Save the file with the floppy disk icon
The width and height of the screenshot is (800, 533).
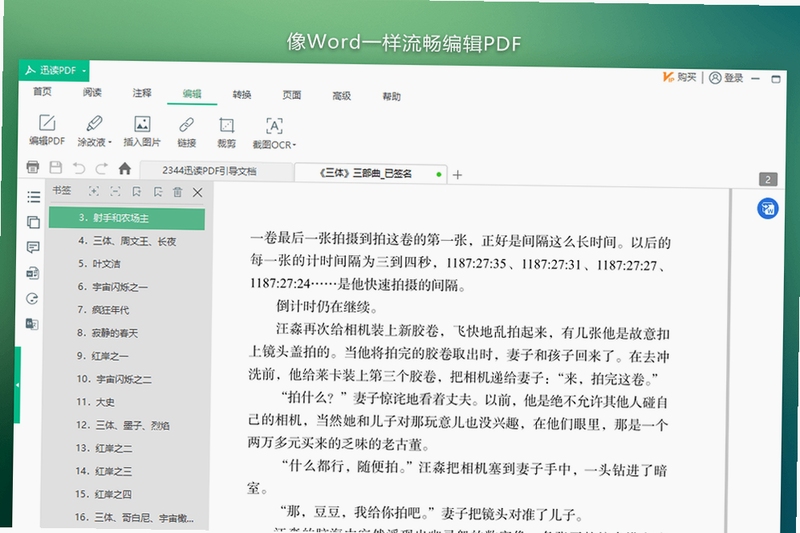[56, 167]
